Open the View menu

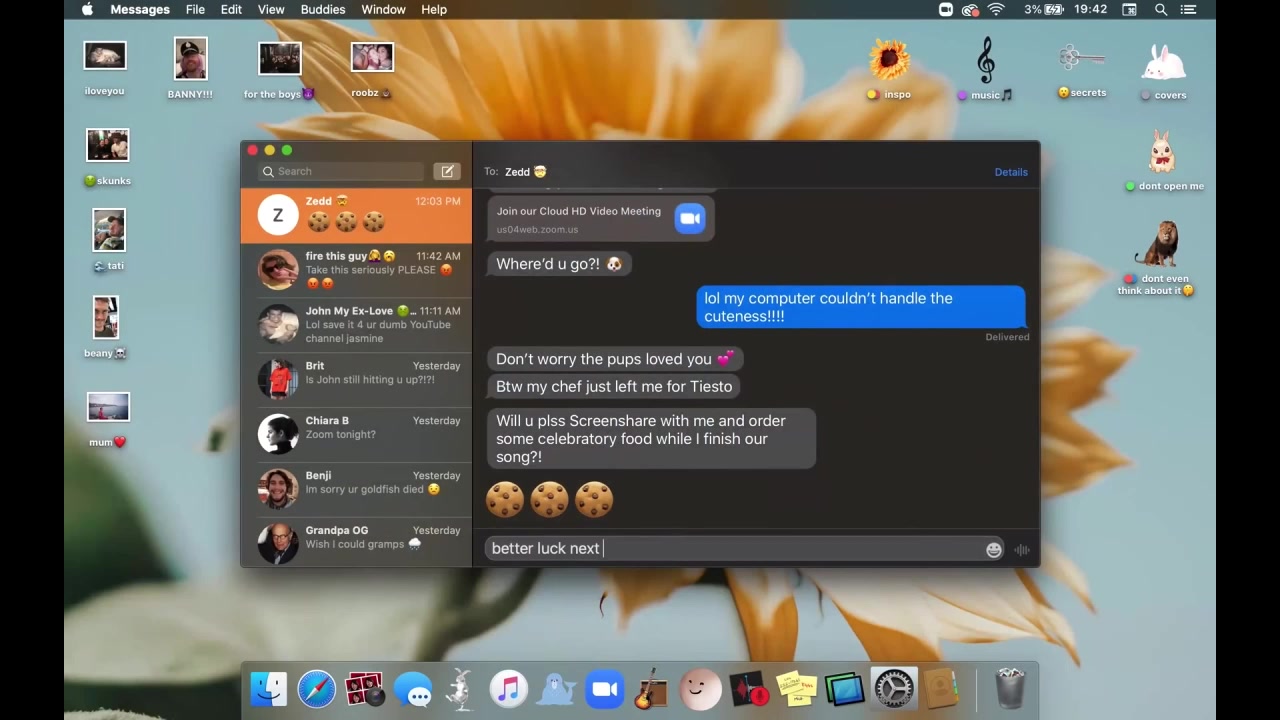(x=271, y=9)
